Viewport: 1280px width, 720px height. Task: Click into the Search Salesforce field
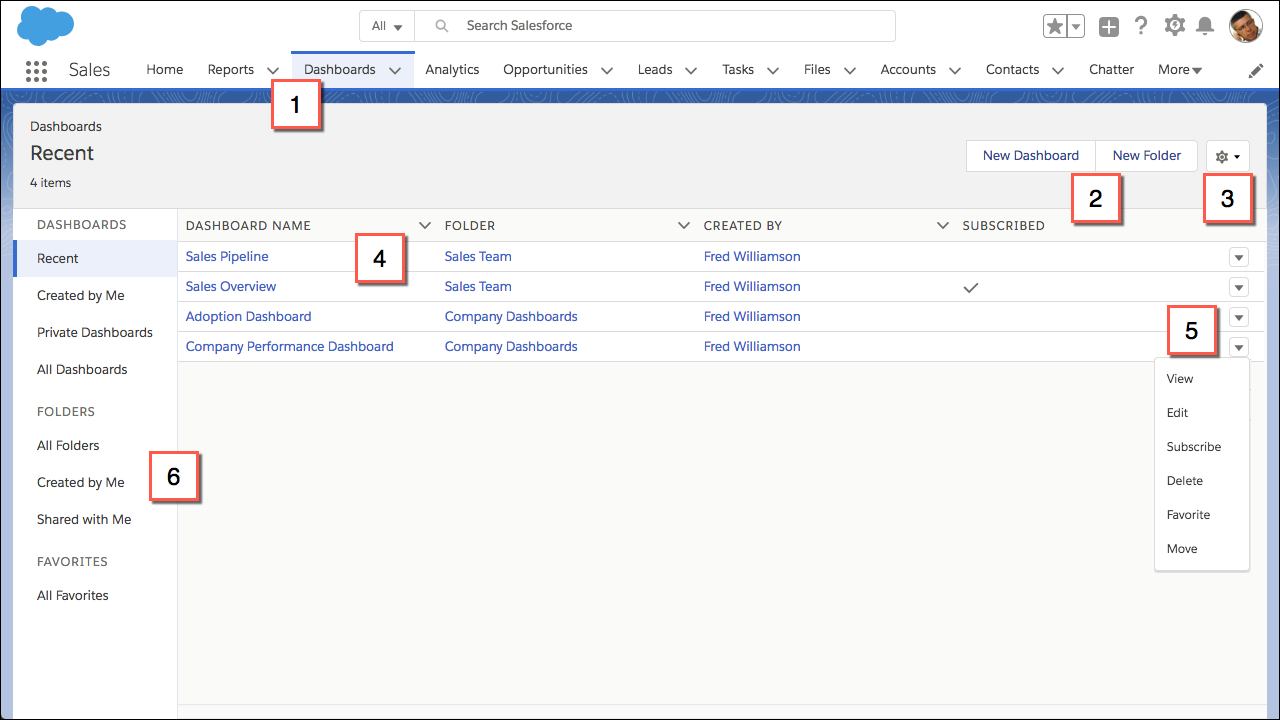point(655,26)
